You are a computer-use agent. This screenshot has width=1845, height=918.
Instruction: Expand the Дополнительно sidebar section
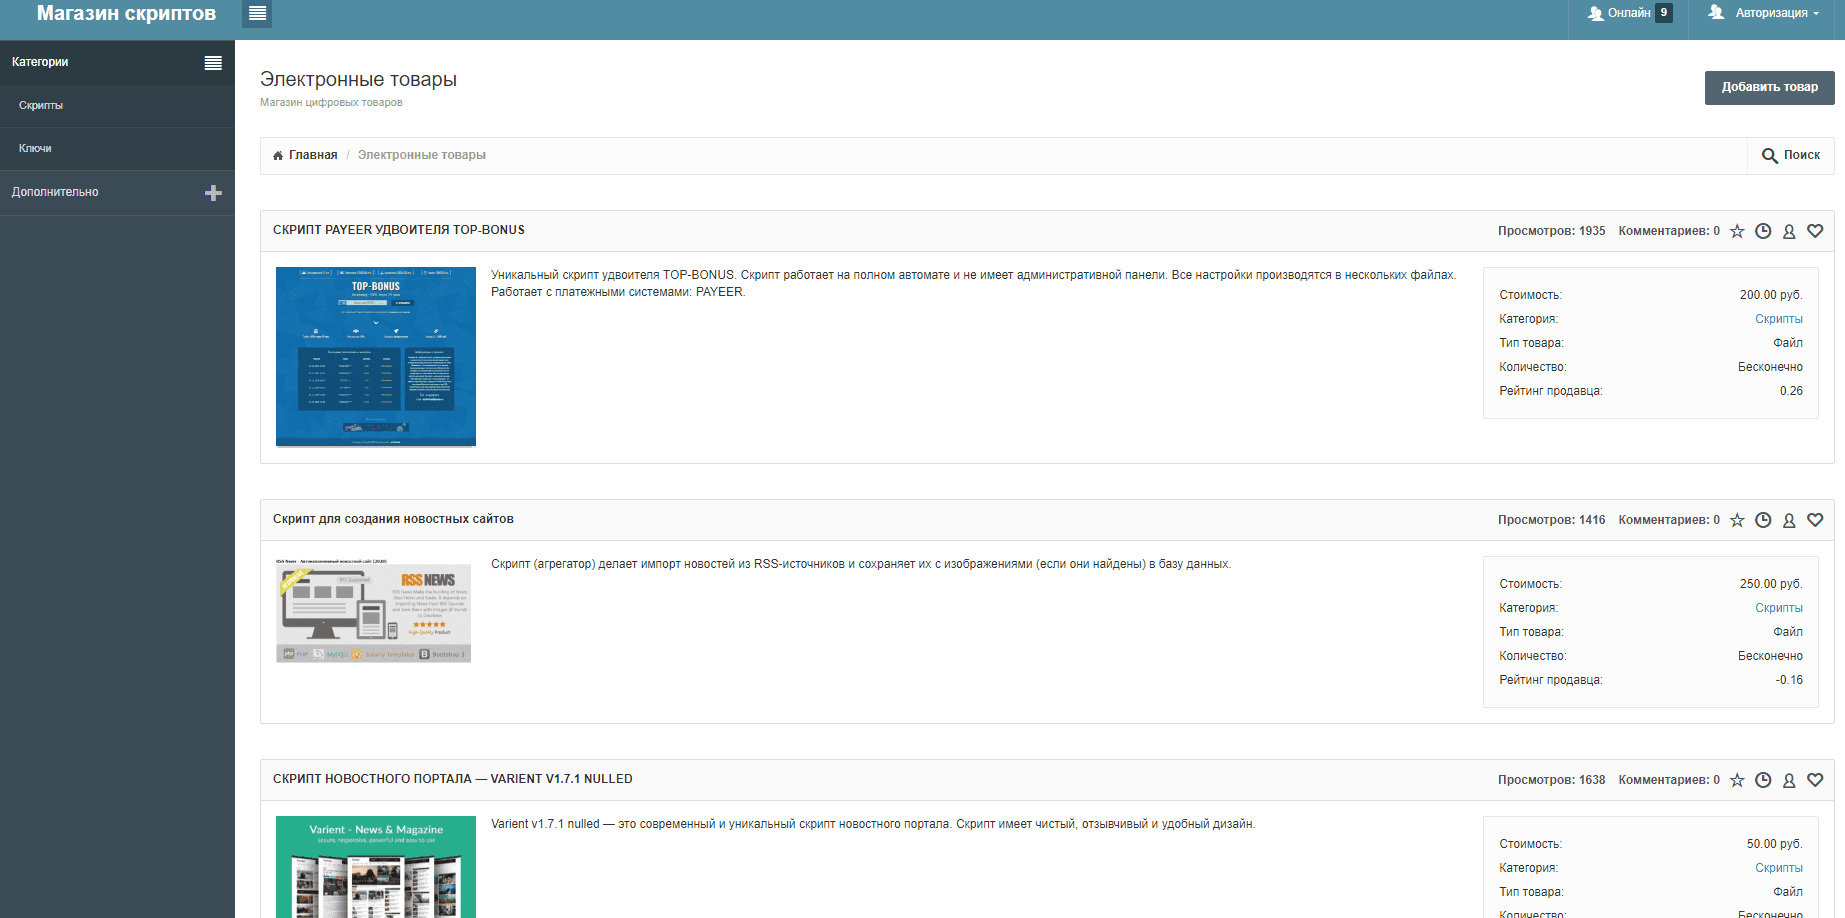click(213, 193)
